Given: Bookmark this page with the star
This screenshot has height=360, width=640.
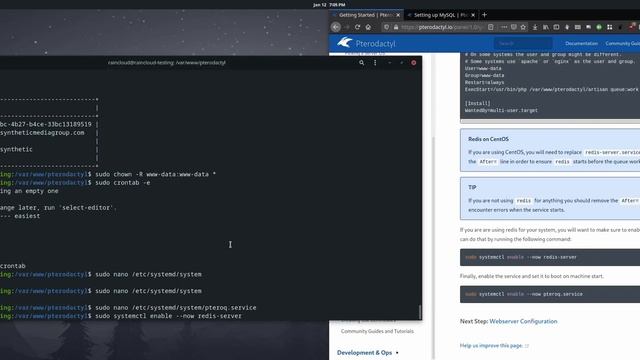Looking at the screenshot, I should (523, 27).
